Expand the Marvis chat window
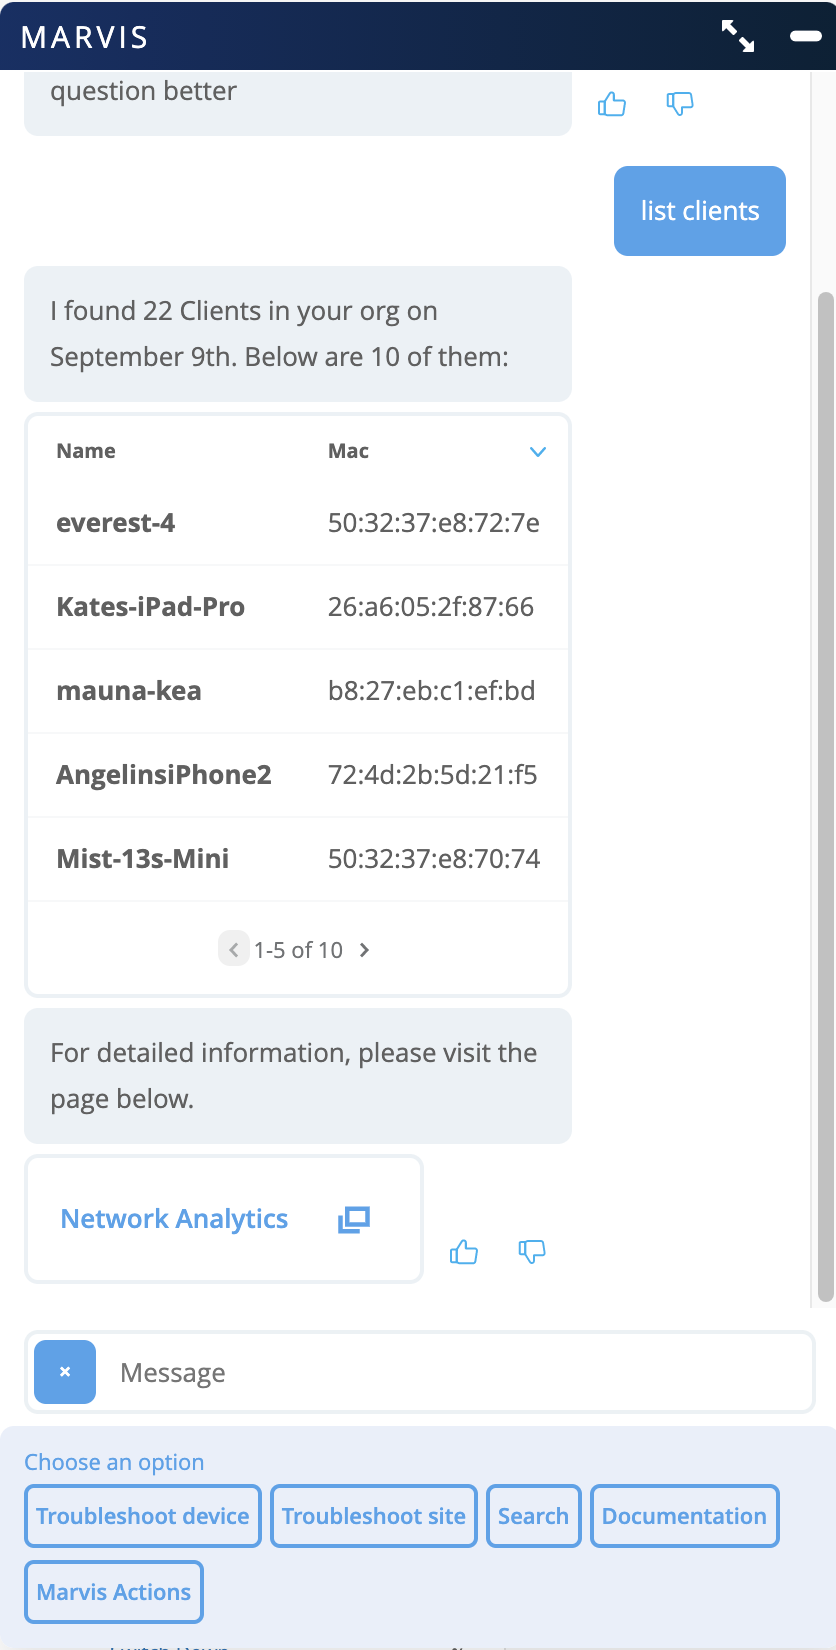Screen dimensions: 836x1650 (738, 36)
